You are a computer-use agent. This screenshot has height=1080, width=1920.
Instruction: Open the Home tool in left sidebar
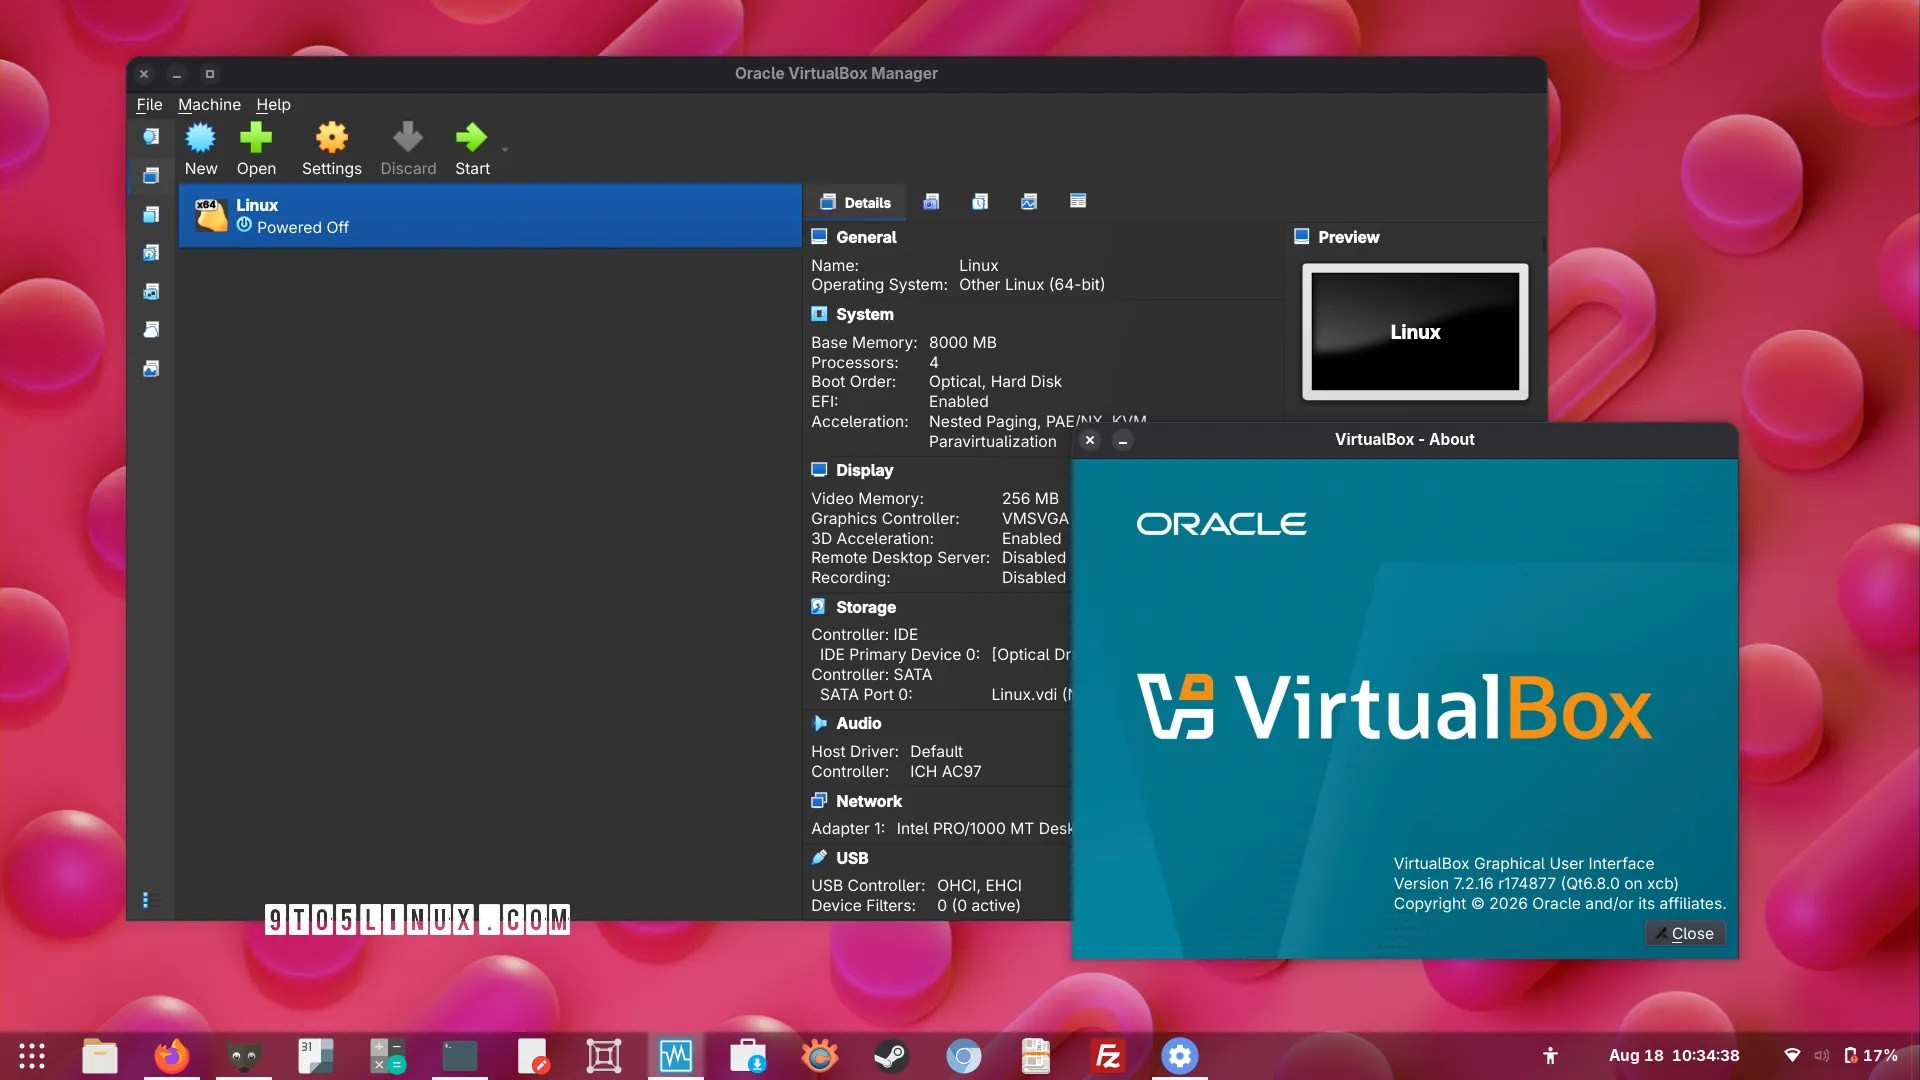point(151,136)
